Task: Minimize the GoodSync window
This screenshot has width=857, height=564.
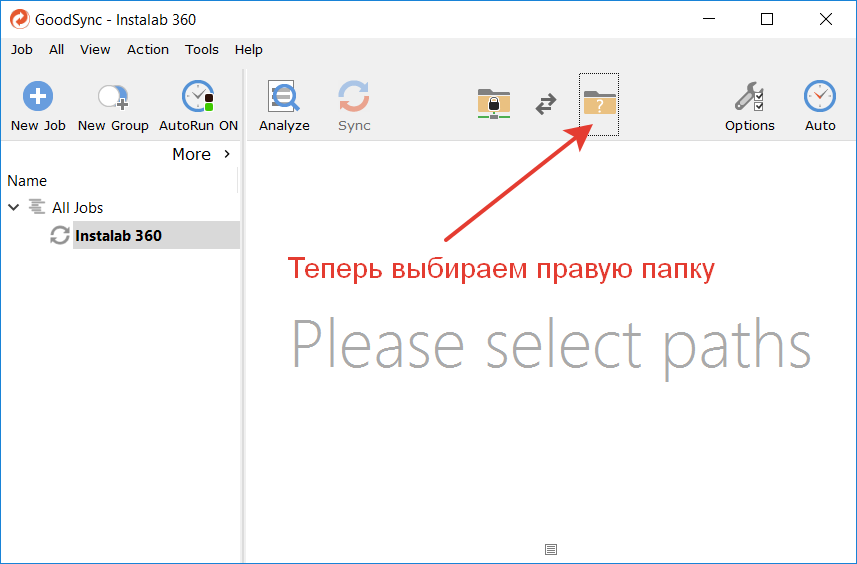Action: [x=709, y=19]
